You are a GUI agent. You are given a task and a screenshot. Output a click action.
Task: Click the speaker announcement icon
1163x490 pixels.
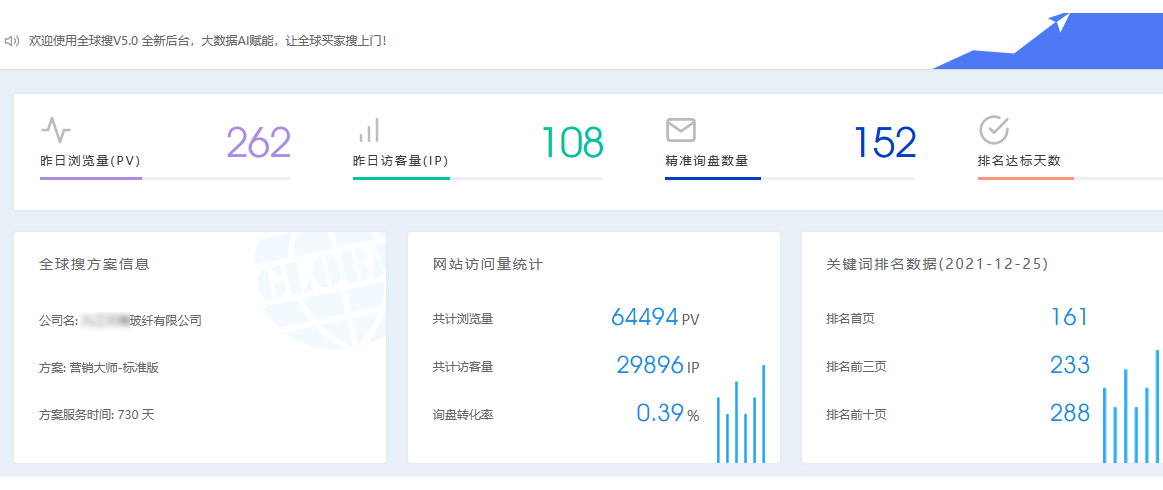tap(12, 41)
